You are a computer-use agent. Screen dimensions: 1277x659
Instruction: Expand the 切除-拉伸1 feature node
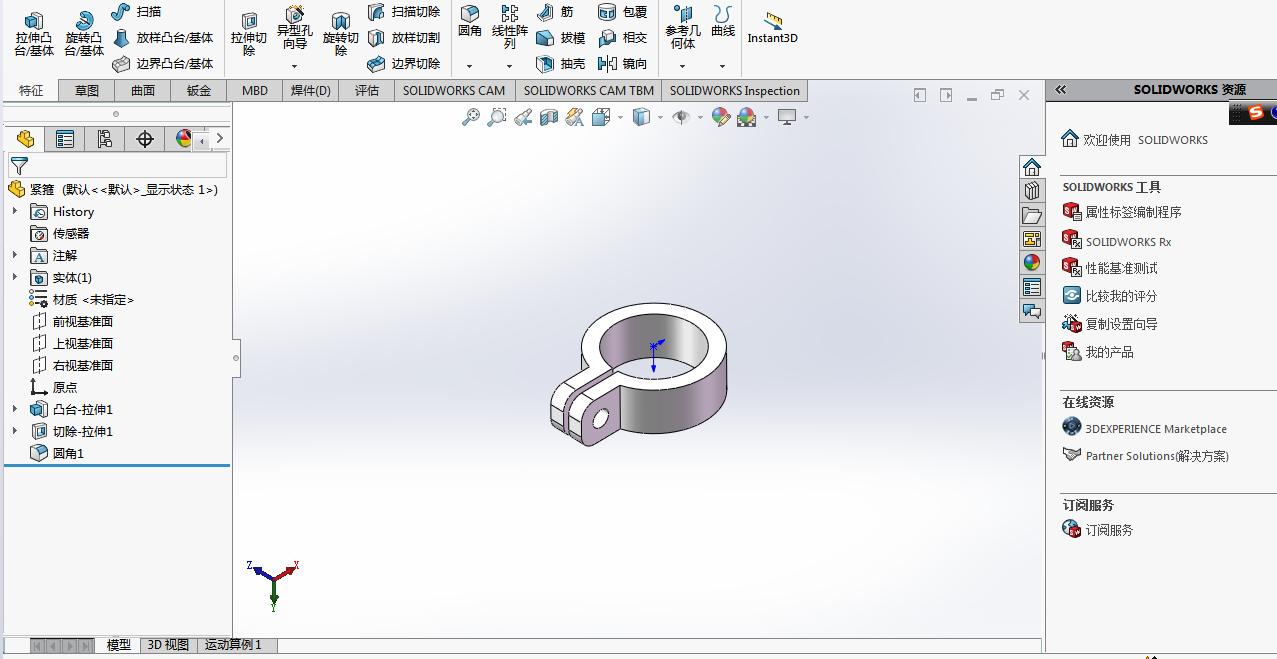15,431
